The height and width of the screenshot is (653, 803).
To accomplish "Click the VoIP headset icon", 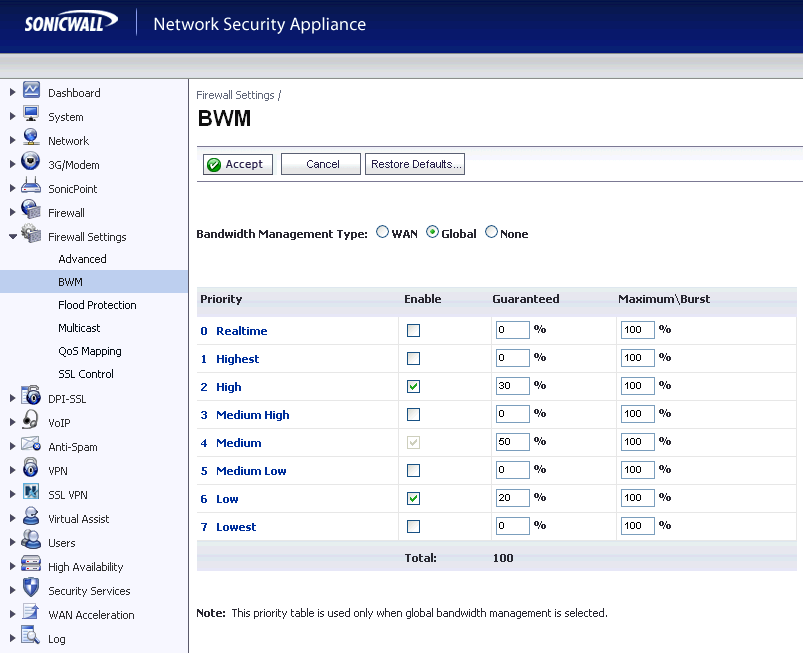I will 31,422.
